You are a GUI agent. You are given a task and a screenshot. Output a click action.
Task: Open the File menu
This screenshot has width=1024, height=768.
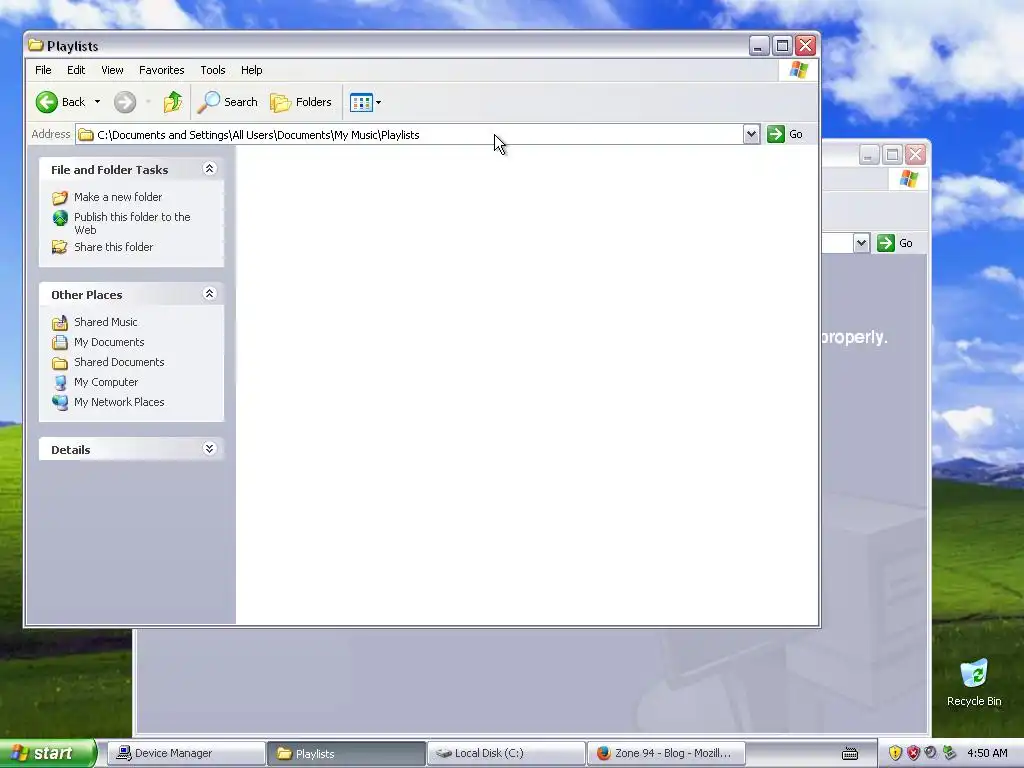[43, 70]
